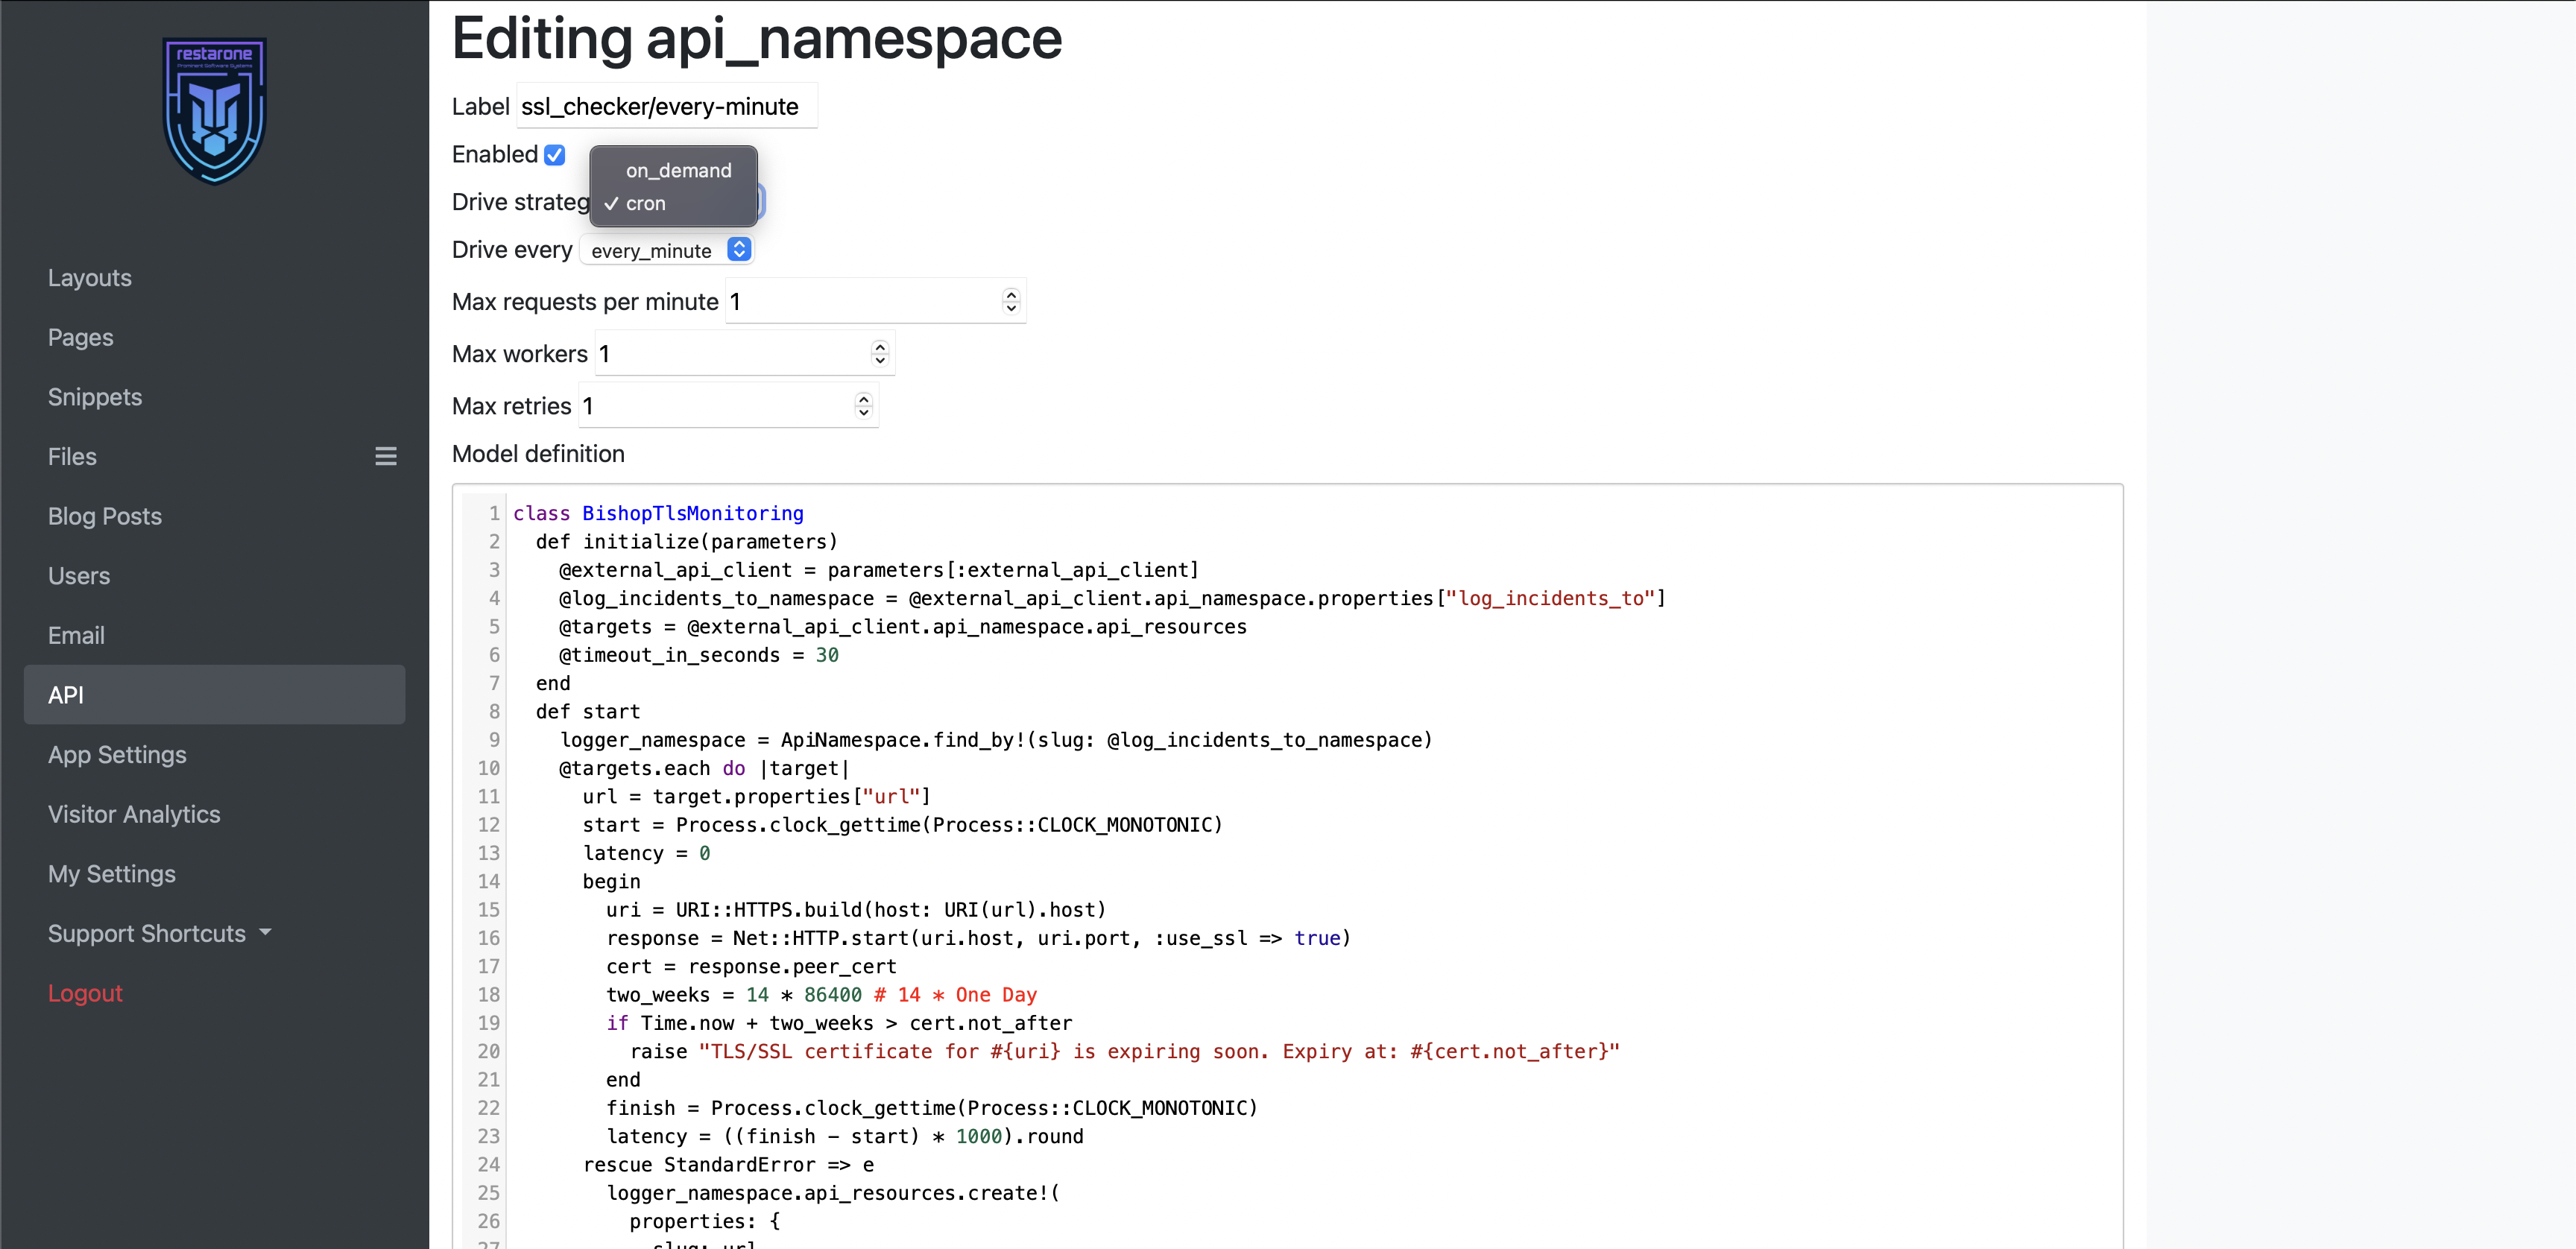Click inside the Label input field
This screenshot has height=1249, width=2576.
664,106
